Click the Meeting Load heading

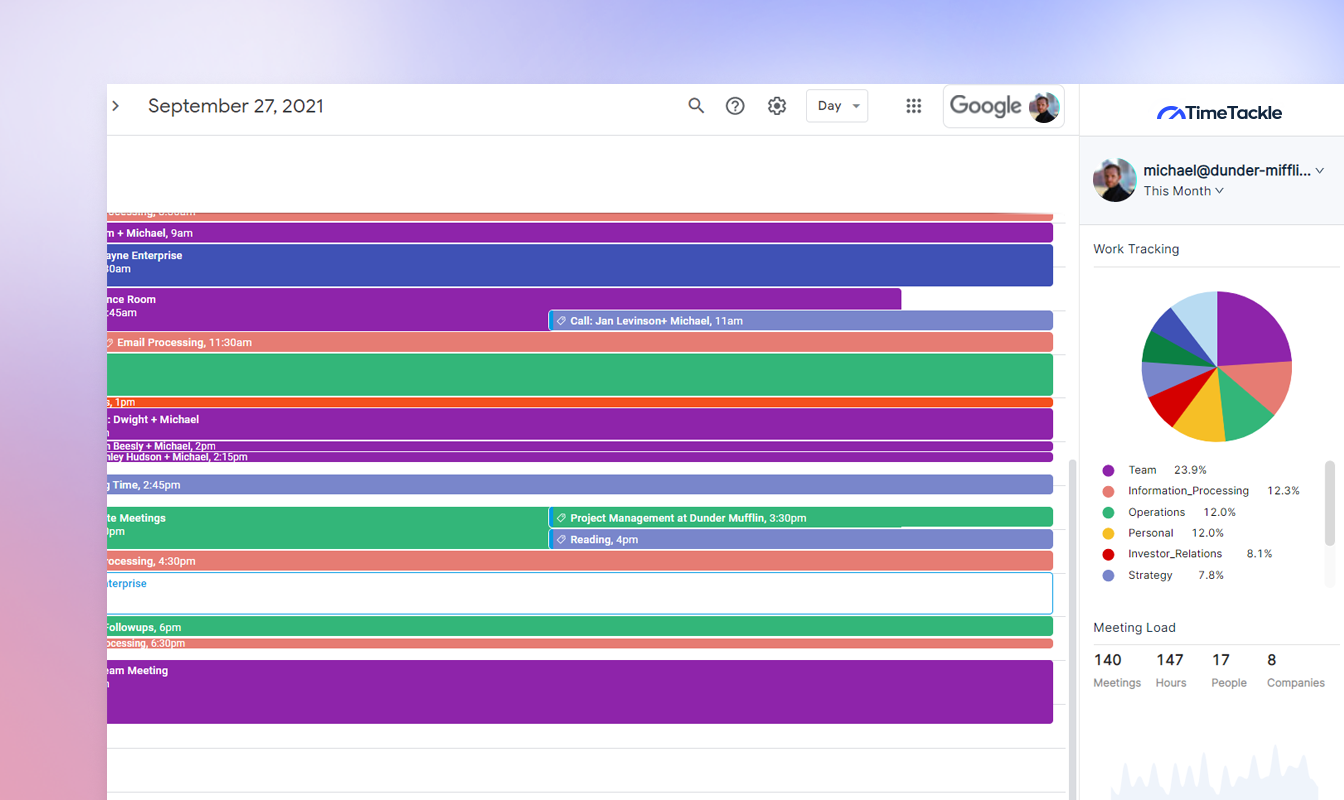pyautogui.click(x=1134, y=628)
